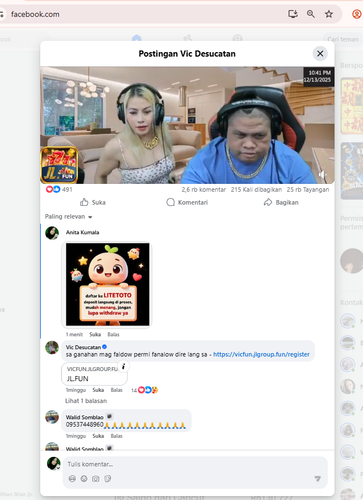Open Walid Somblao's avatar on phone-number comment
Image resolution: width=363 pixels, height=500 pixels.
pos(52,417)
